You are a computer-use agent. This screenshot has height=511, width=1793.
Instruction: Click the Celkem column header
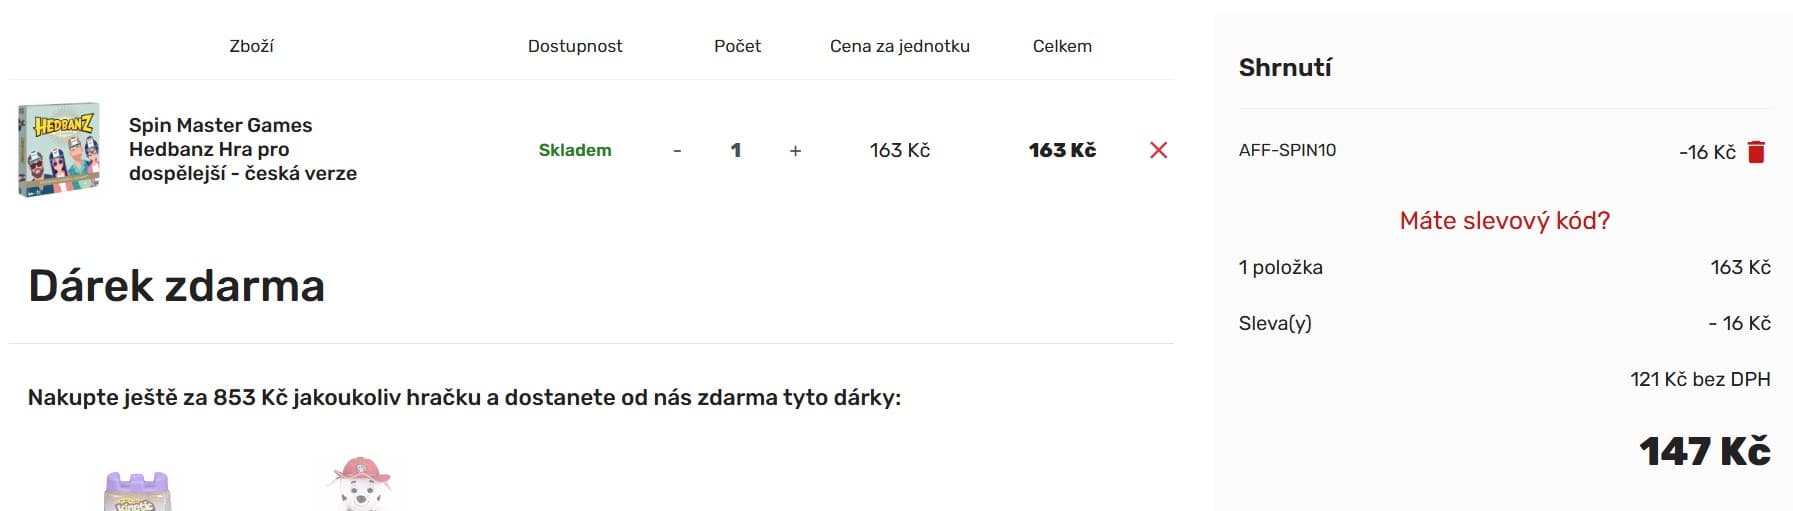[x=1062, y=46]
